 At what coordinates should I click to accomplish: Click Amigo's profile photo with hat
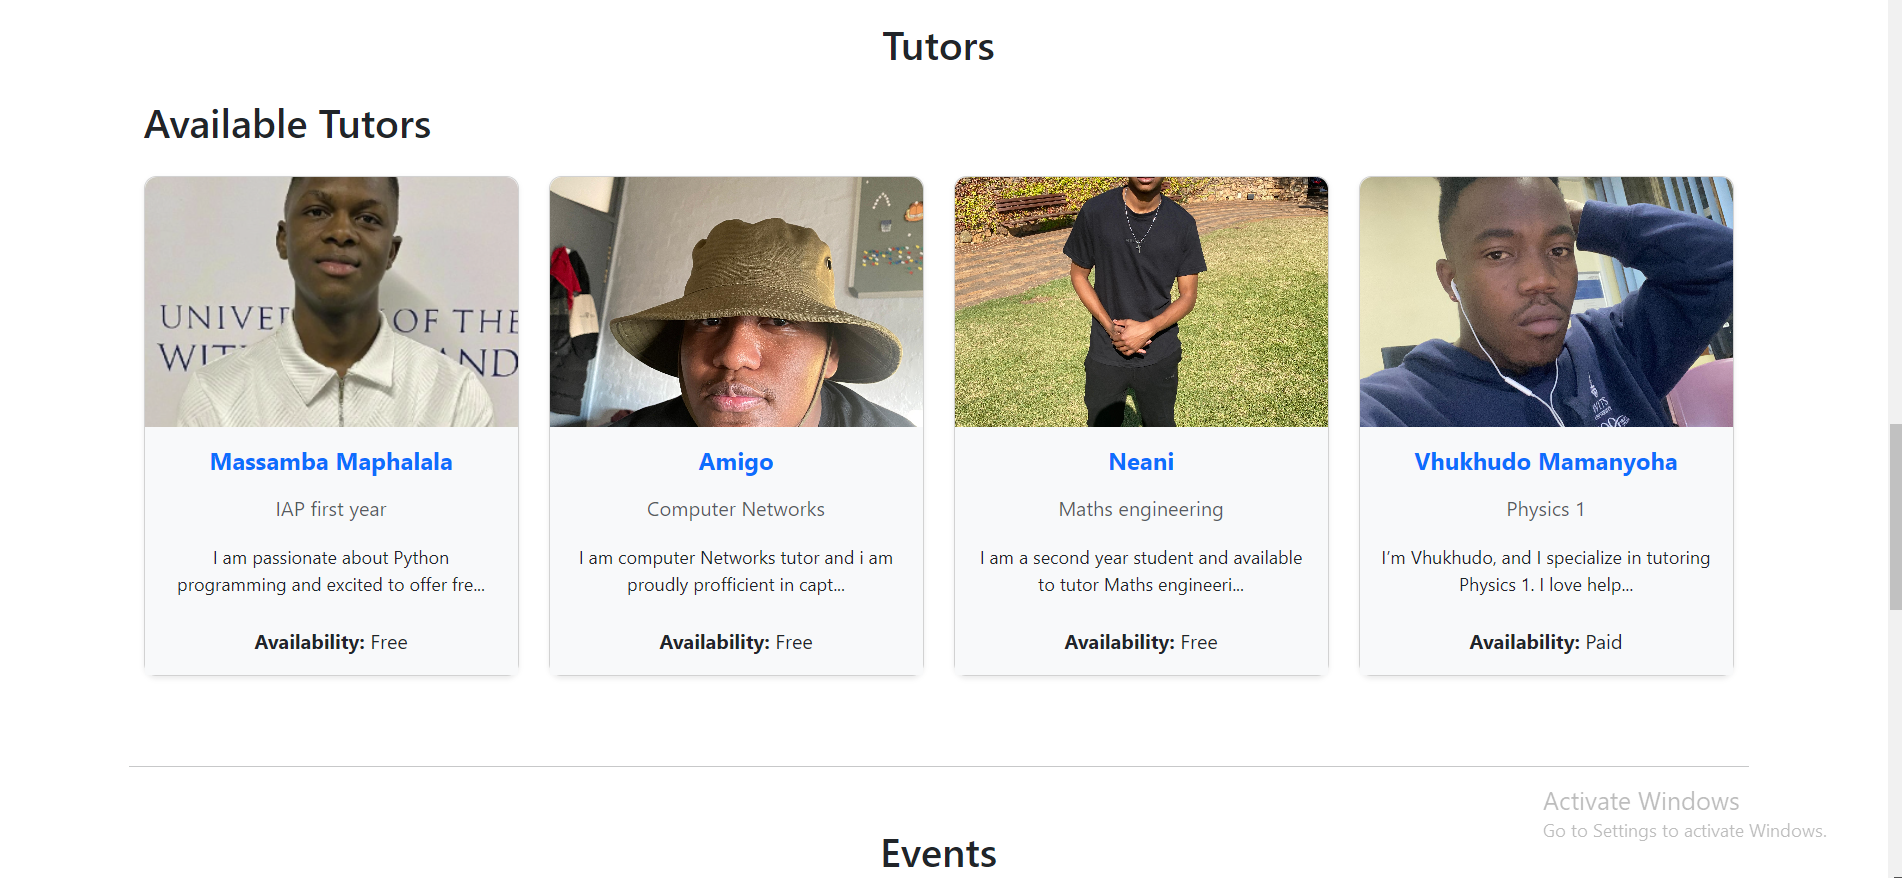(x=736, y=302)
